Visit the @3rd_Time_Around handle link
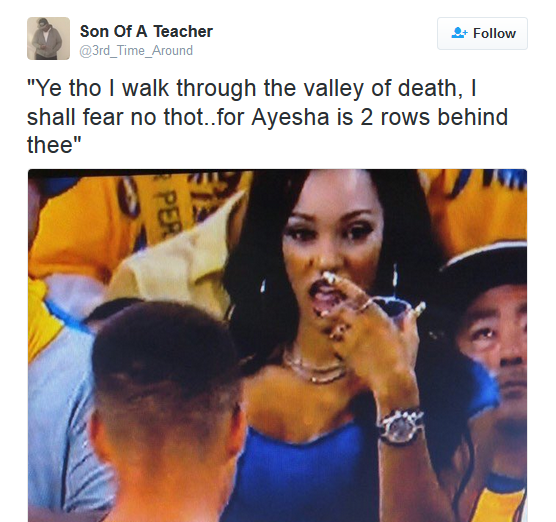Viewport: 556px width, 522px height. pyautogui.click(x=136, y=51)
